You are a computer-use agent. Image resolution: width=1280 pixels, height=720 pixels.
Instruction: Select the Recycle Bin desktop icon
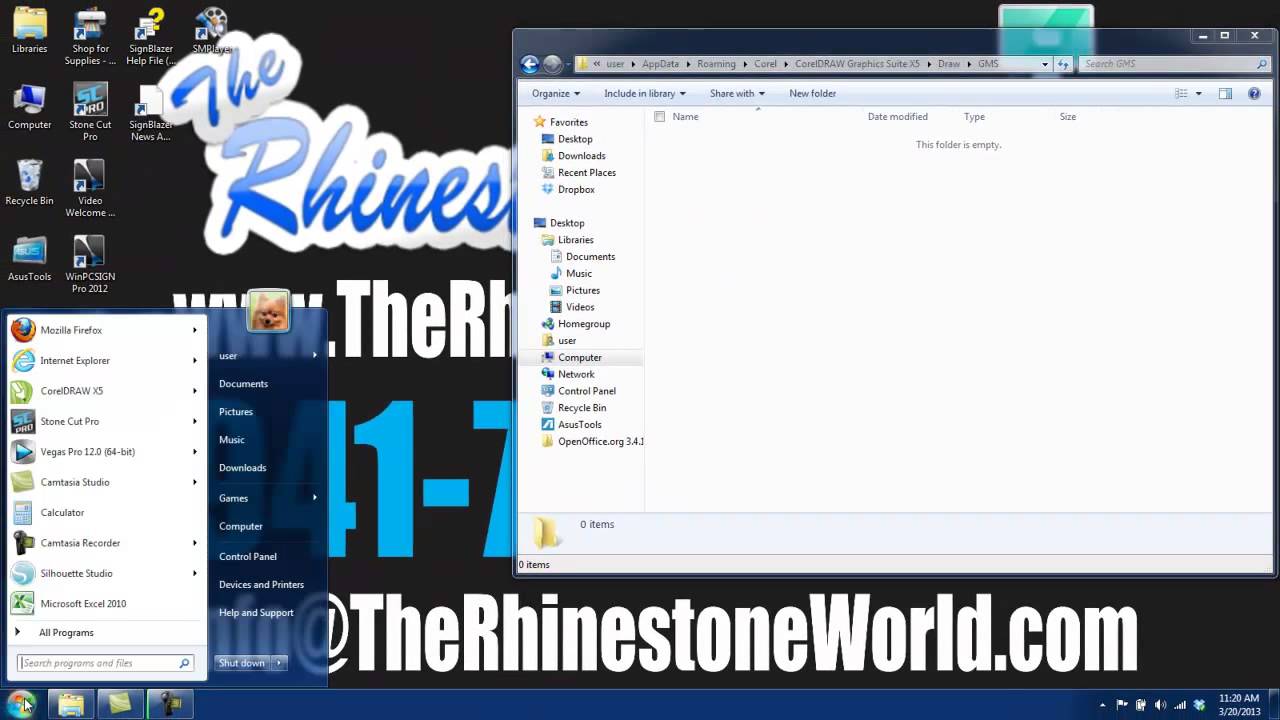[x=30, y=182]
